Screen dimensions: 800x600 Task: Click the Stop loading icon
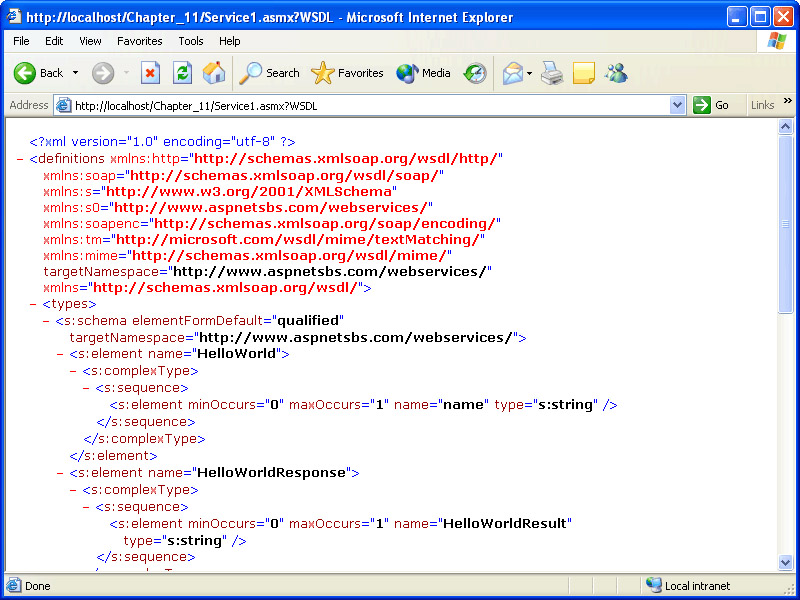coord(150,73)
